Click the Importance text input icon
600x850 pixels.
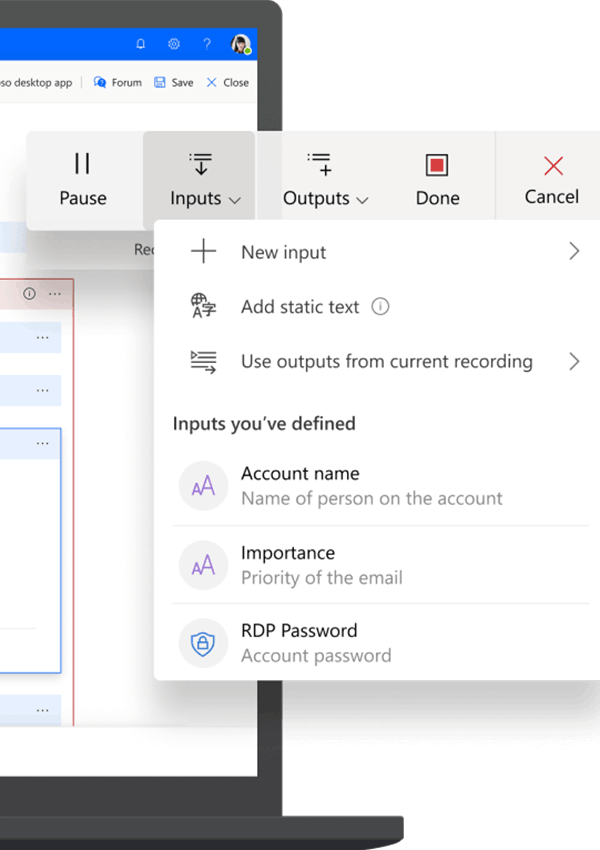click(203, 565)
